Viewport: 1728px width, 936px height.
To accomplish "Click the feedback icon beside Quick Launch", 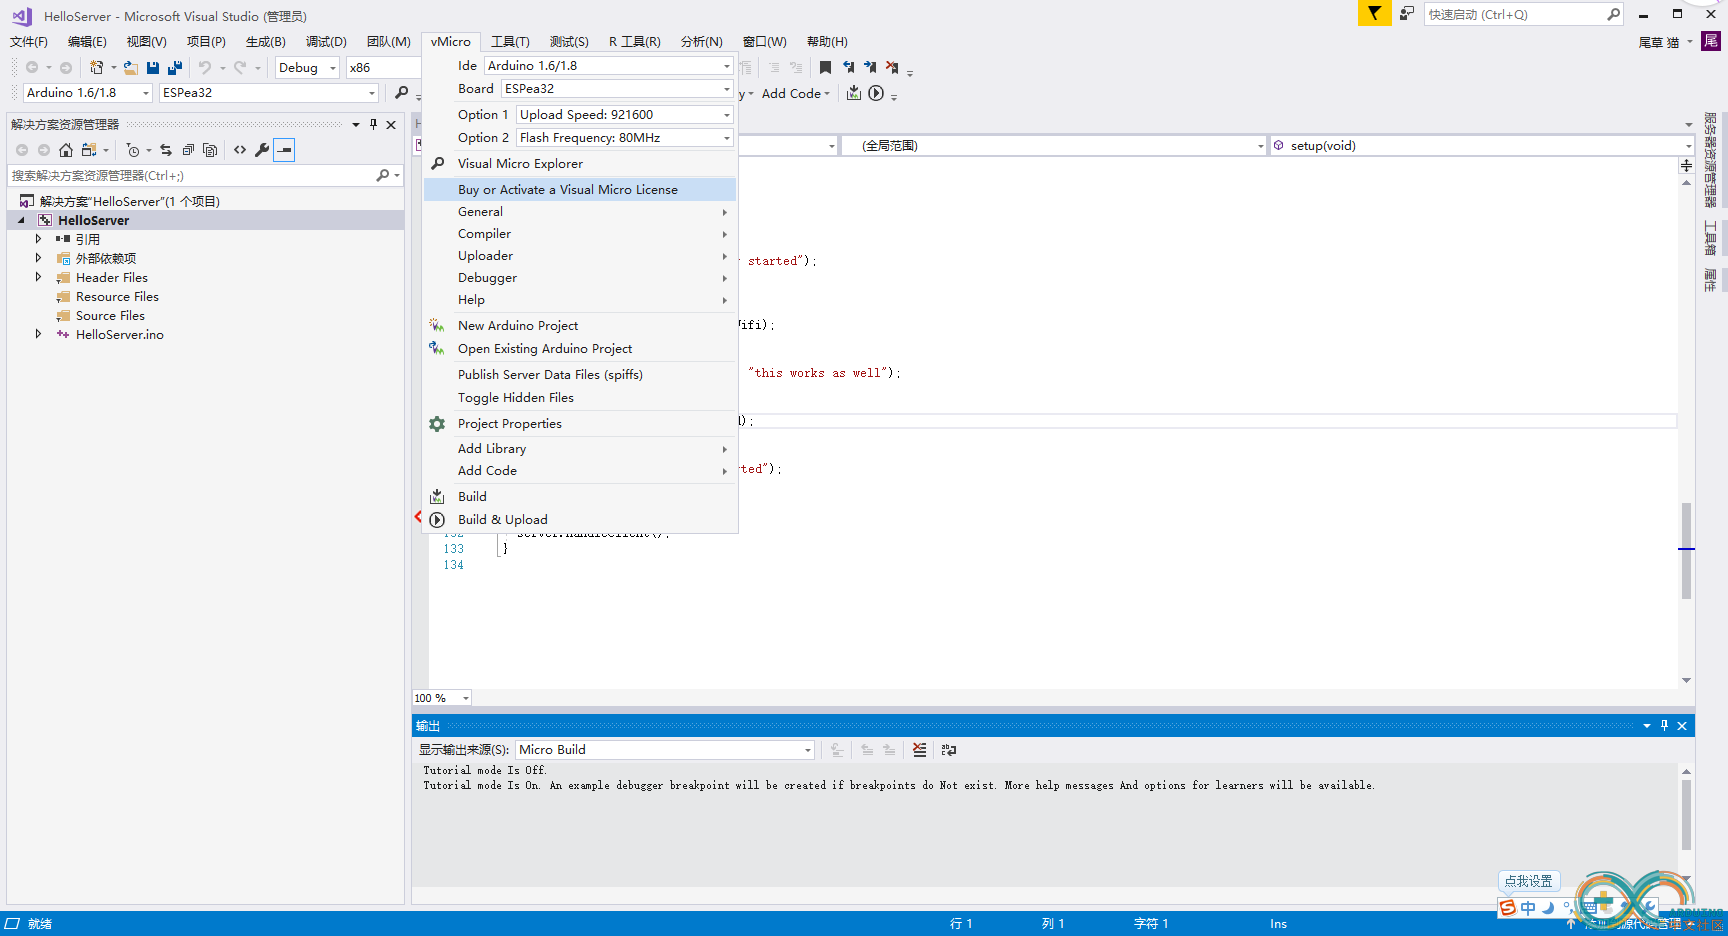I will (x=1407, y=14).
